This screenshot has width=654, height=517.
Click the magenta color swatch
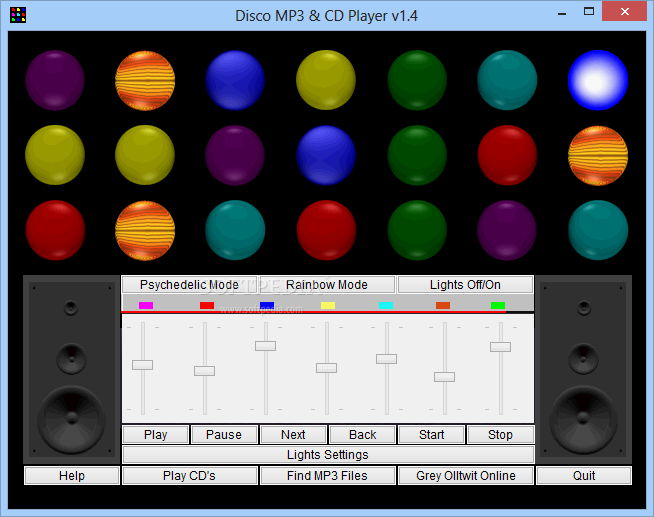(146, 305)
